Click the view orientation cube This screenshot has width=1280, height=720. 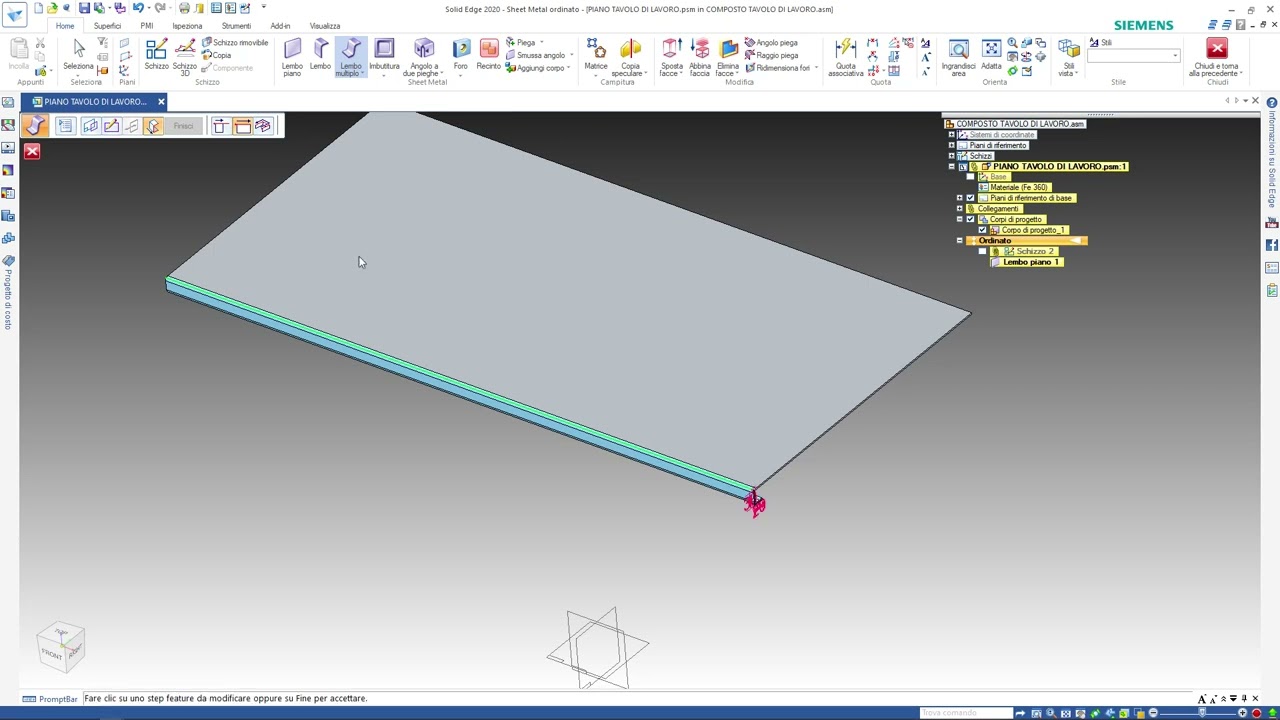point(61,646)
